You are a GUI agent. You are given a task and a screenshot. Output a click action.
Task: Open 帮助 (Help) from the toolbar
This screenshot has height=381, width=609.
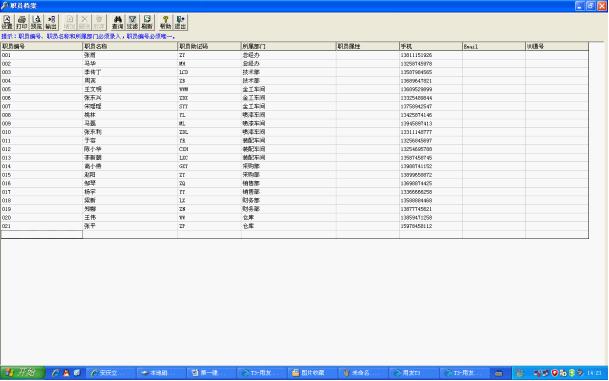165,22
